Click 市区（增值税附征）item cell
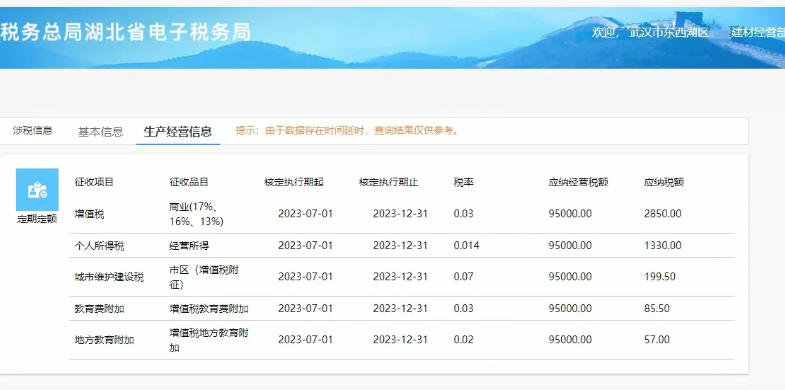Screen dimensions: 785x390 point(204,277)
